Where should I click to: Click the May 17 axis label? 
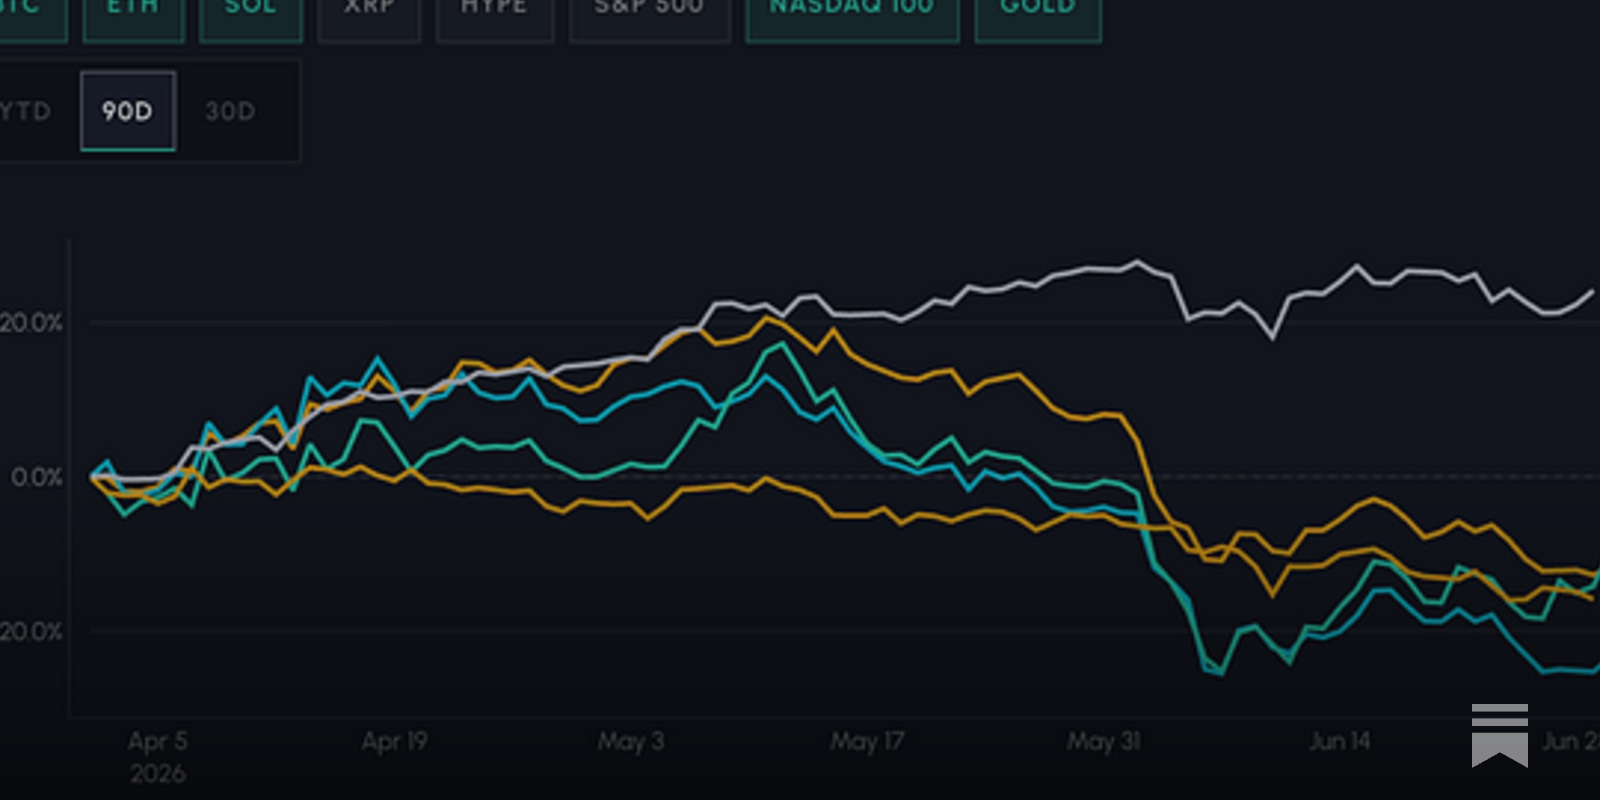[867, 741]
